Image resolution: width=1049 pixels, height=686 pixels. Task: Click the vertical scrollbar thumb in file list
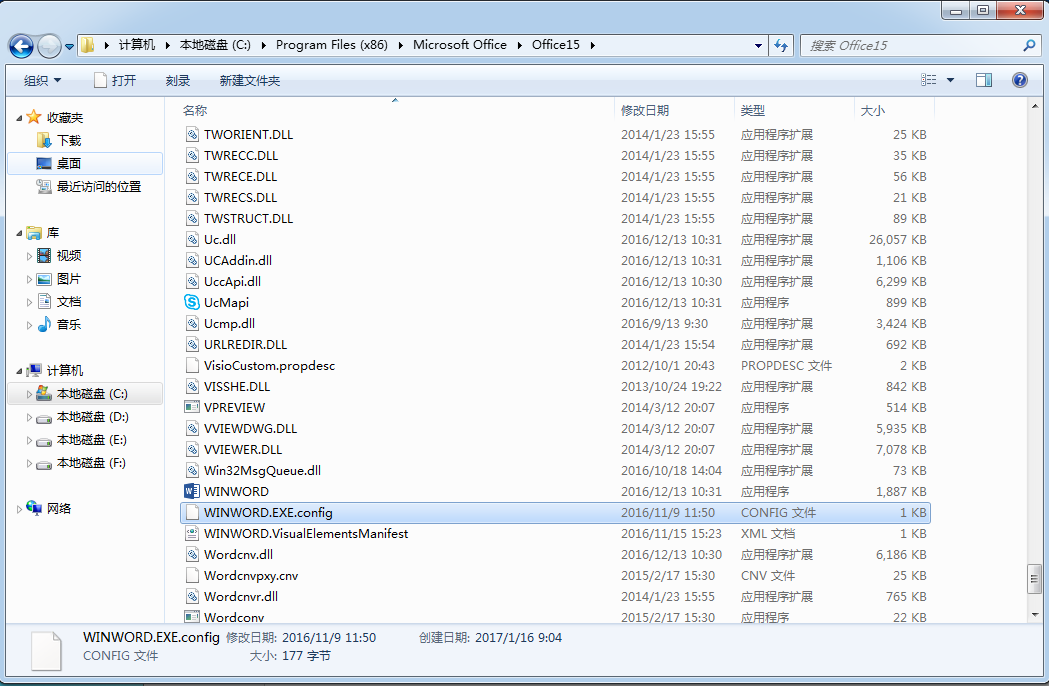[1034, 578]
